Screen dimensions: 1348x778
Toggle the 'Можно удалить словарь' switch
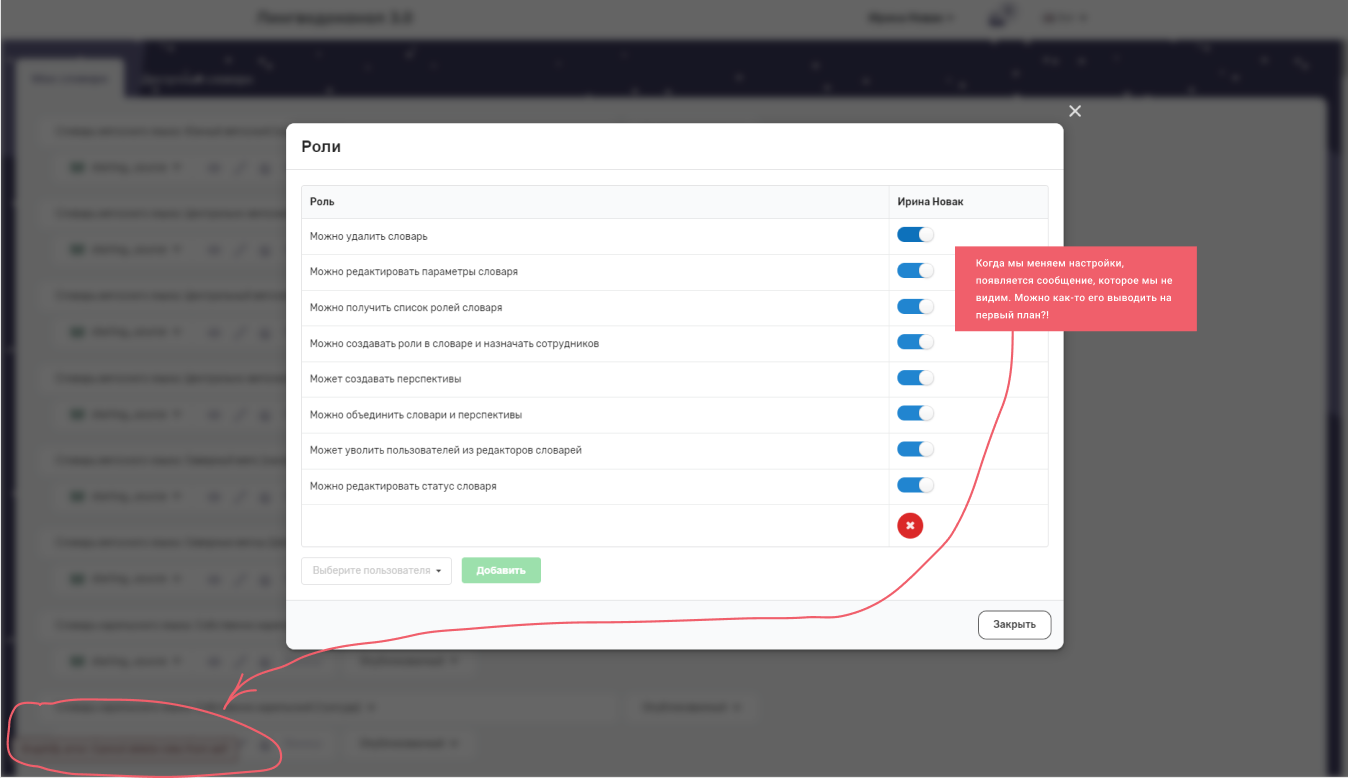coord(915,235)
